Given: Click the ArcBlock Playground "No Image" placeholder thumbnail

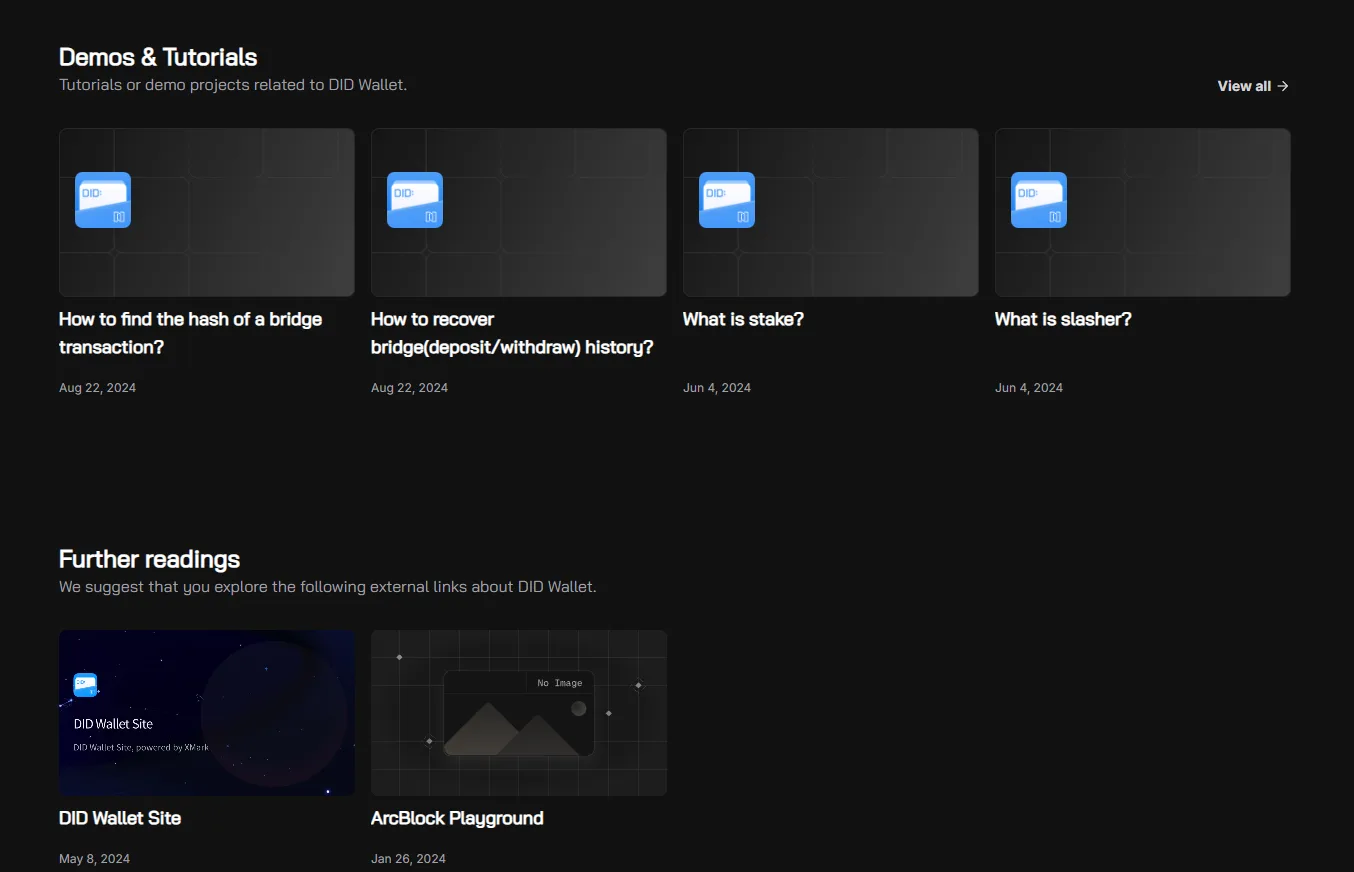Looking at the screenshot, I should (x=519, y=713).
